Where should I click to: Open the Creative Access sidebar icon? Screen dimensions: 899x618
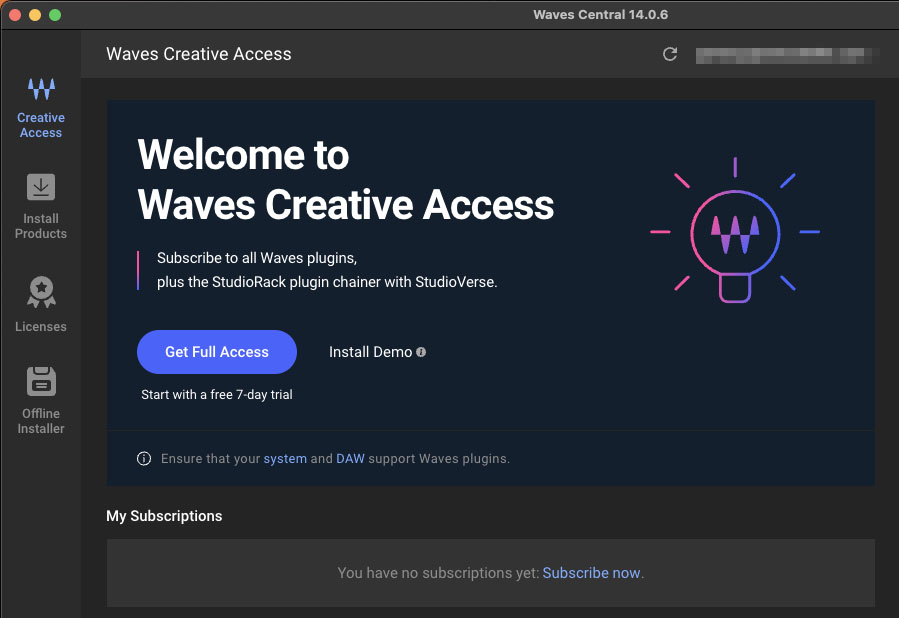[x=41, y=89]
